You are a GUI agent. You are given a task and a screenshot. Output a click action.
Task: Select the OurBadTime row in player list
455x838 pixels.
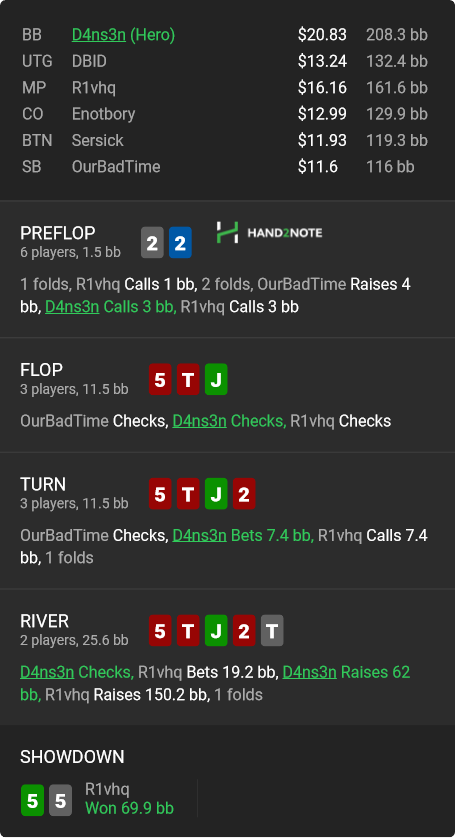(x=225, y=167)
